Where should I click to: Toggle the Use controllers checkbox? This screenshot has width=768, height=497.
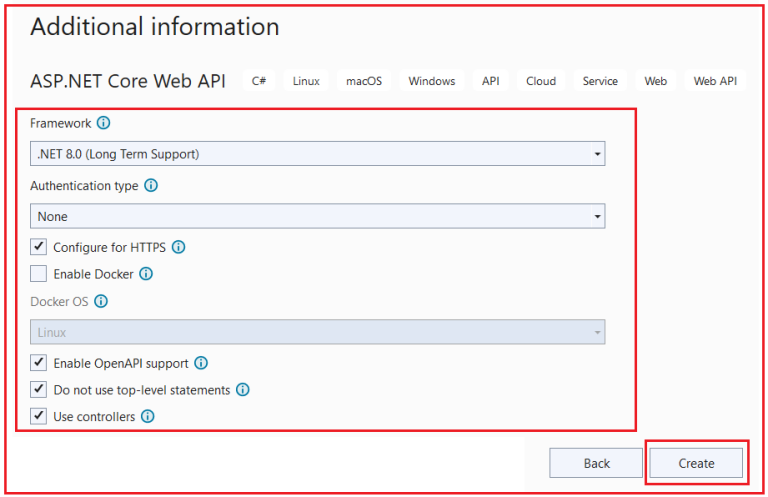pos(39,417)
